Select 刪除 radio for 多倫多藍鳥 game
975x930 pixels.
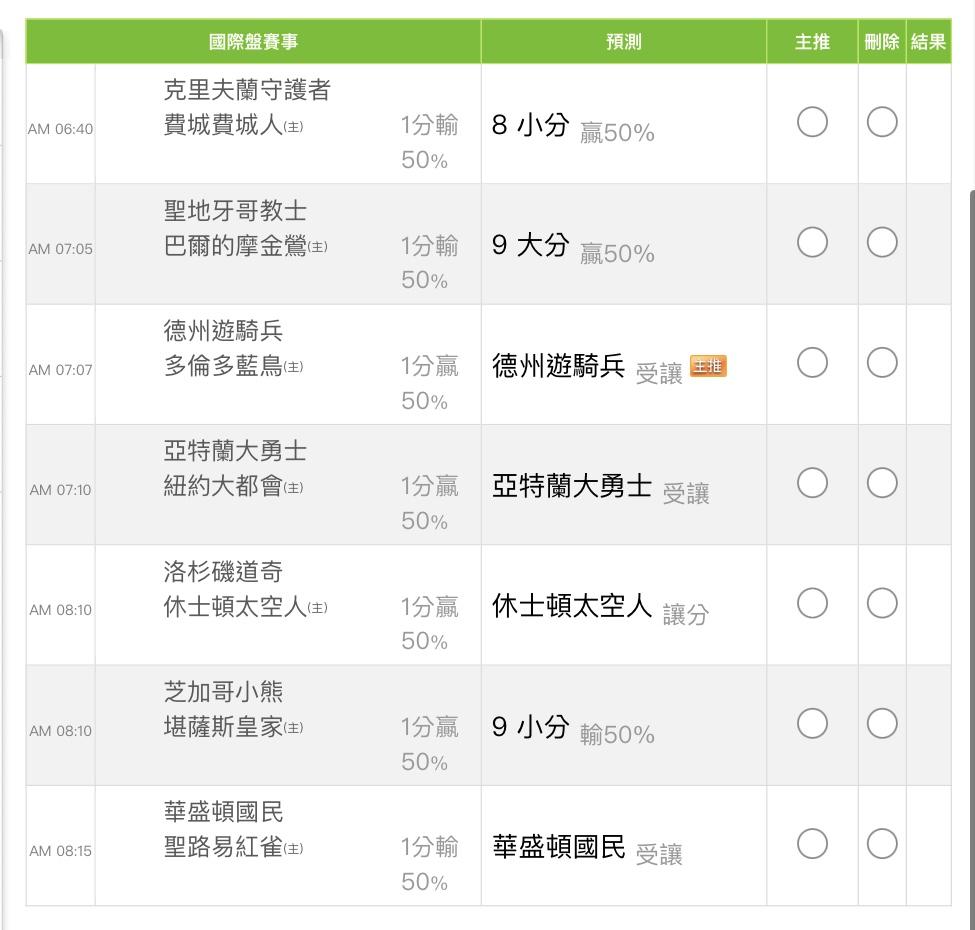click(882, 363)
